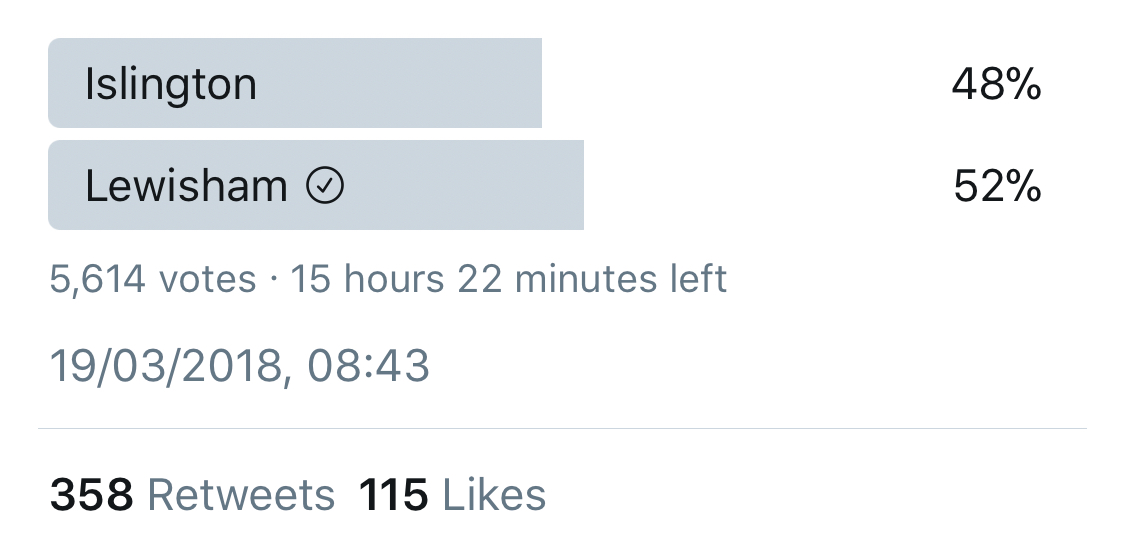Image resolution: width=1125 pixels, height=549 pixels.
Task: Click the 48% result for Islington
Action: (x=996, y=86)
